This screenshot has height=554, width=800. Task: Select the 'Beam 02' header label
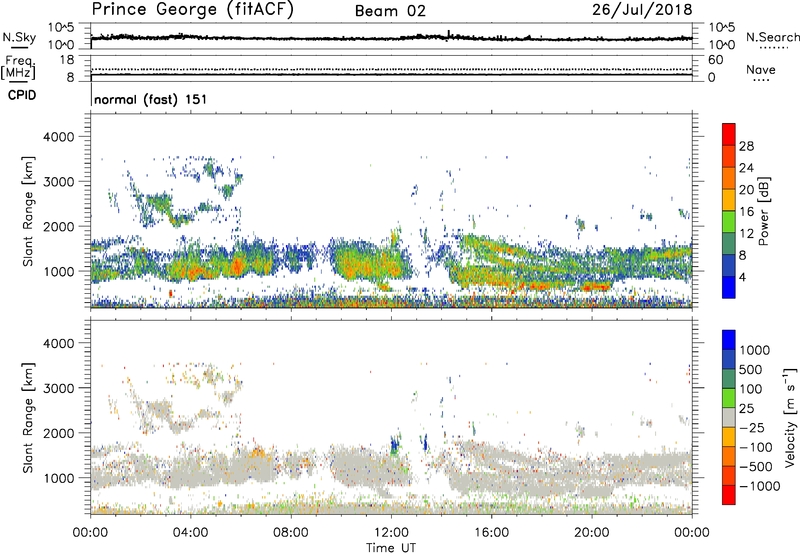pyautogui.click(x=390, y=11)
